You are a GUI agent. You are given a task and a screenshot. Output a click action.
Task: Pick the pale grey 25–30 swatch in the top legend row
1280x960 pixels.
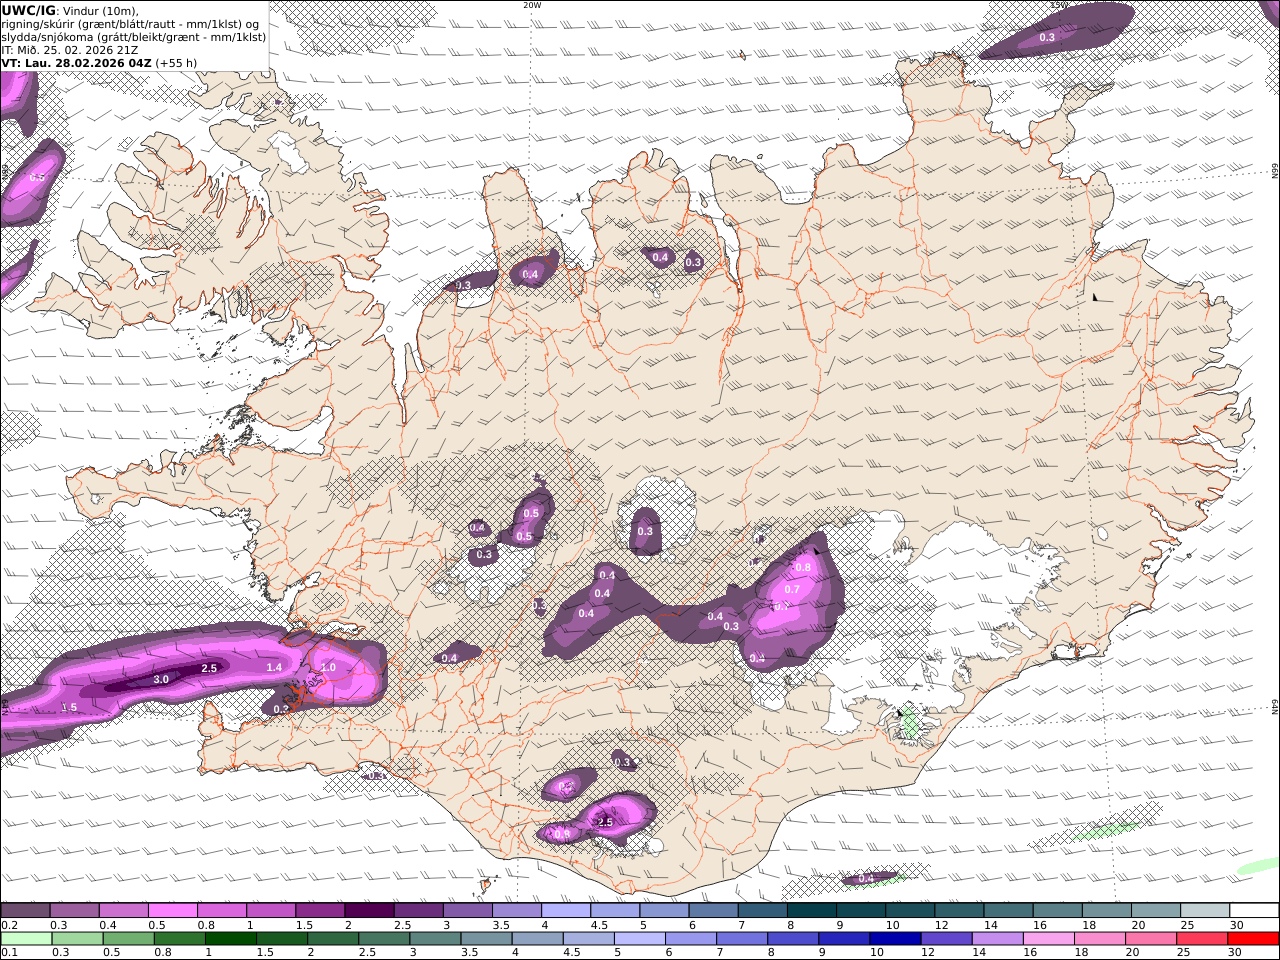(x=1205, y=910)
